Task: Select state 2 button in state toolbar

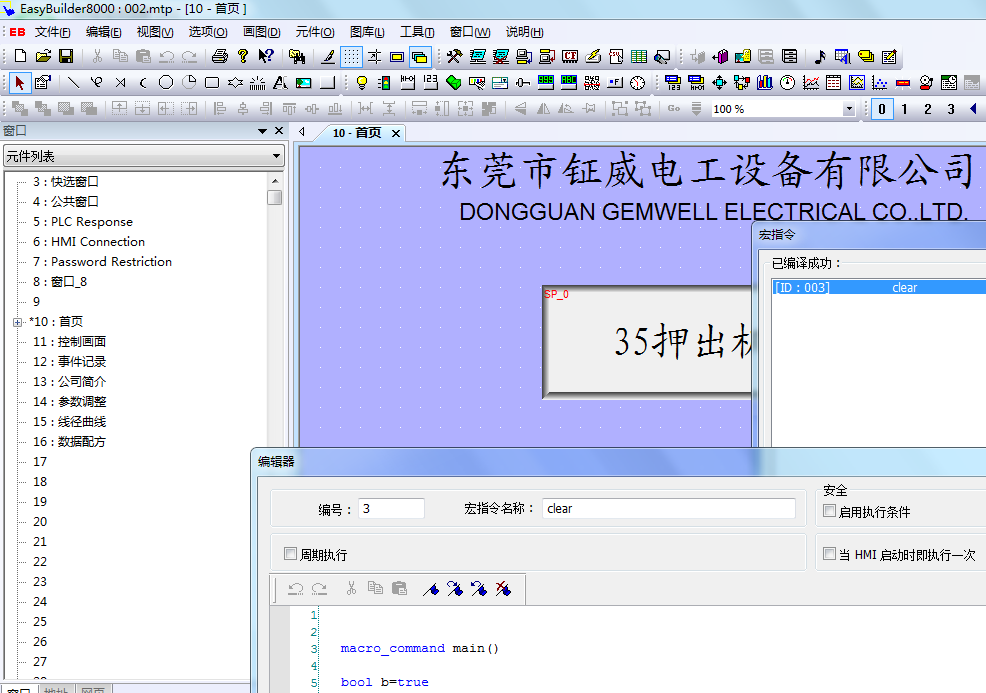Action: 927,109
